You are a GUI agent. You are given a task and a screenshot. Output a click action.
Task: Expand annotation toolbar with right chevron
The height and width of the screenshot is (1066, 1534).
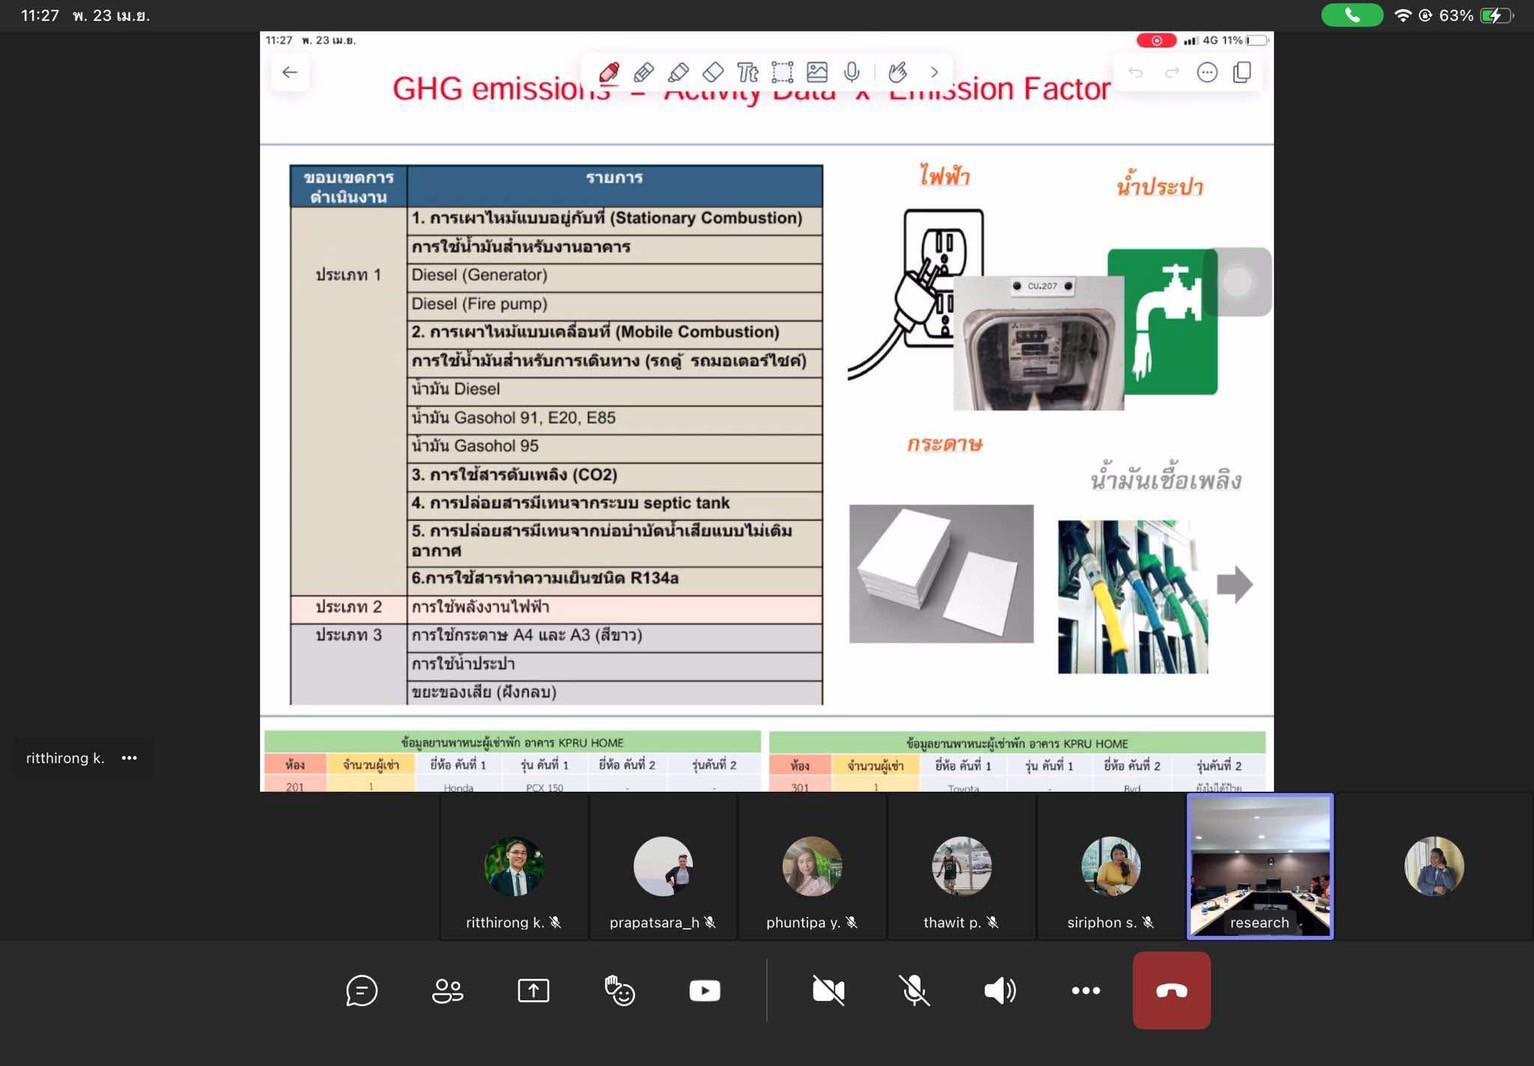[x=934, y=72]
